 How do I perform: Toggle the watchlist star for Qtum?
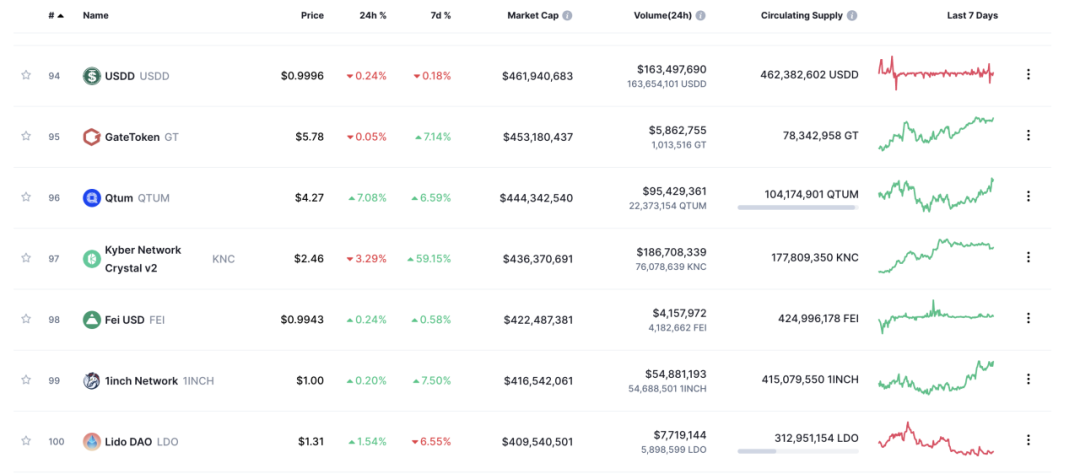coord(26,197)
